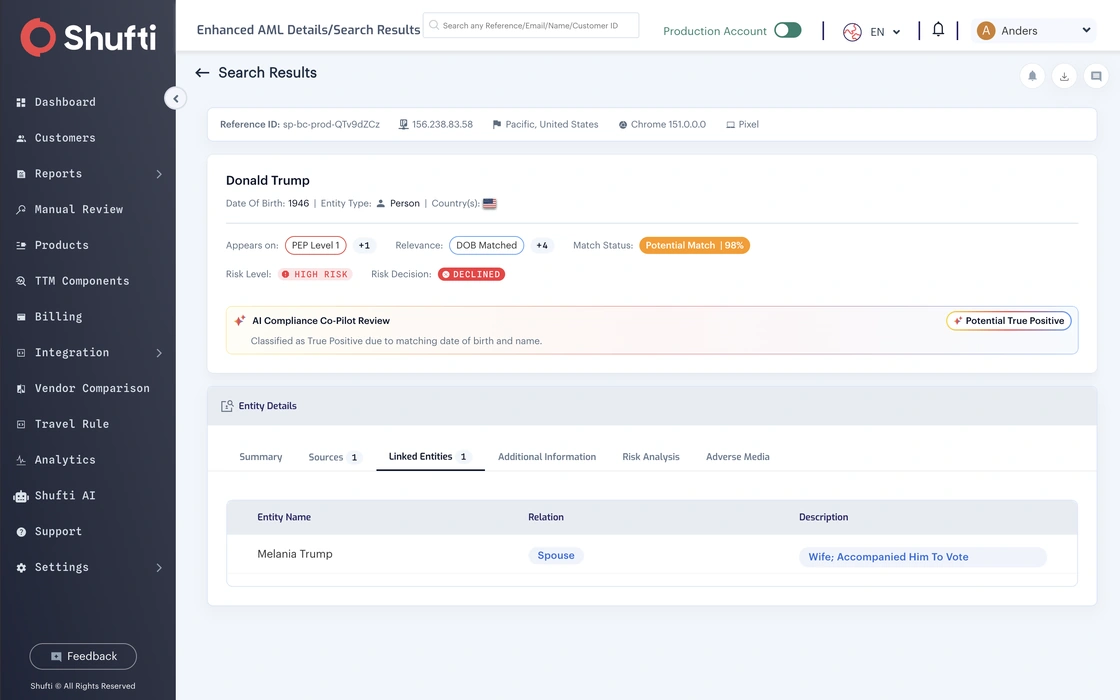Open the comments chat icon
1120x700 pixels.
coord(1096,76)
